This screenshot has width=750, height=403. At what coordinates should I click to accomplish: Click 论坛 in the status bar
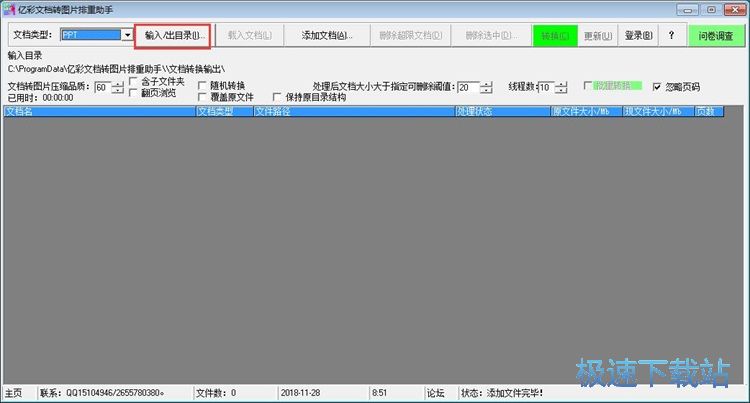(x=436, y=393)
